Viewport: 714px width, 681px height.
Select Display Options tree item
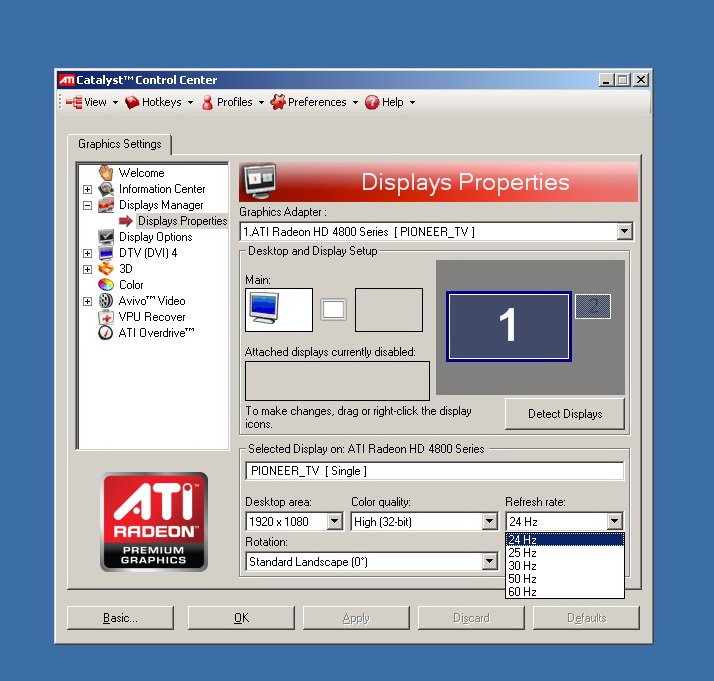[156, 237]
